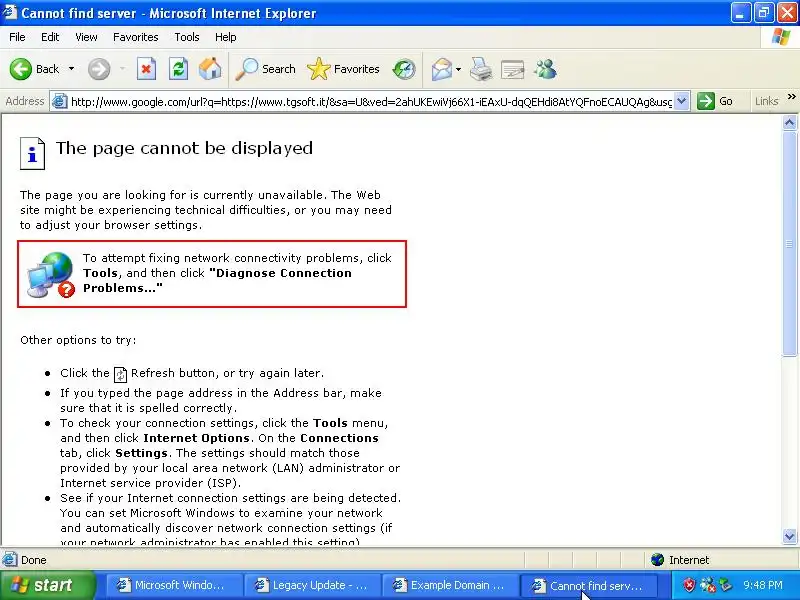Expand the Links chevron overflow
Image resolution: width=800 pixels, height=600 pixels.
(x=791, y=97)
